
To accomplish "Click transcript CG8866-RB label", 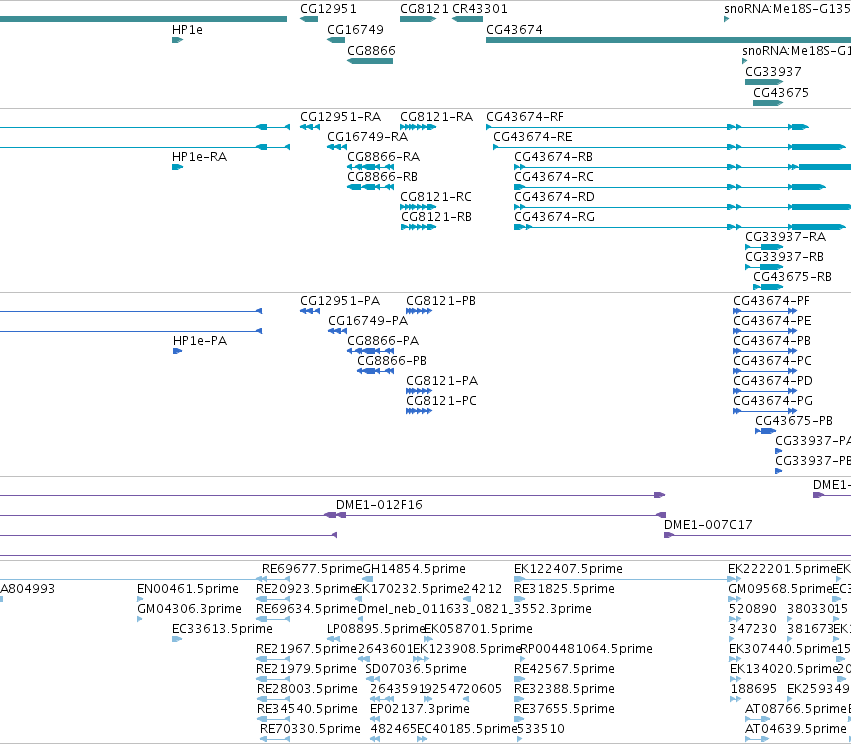I will click(x=383, y=177).
